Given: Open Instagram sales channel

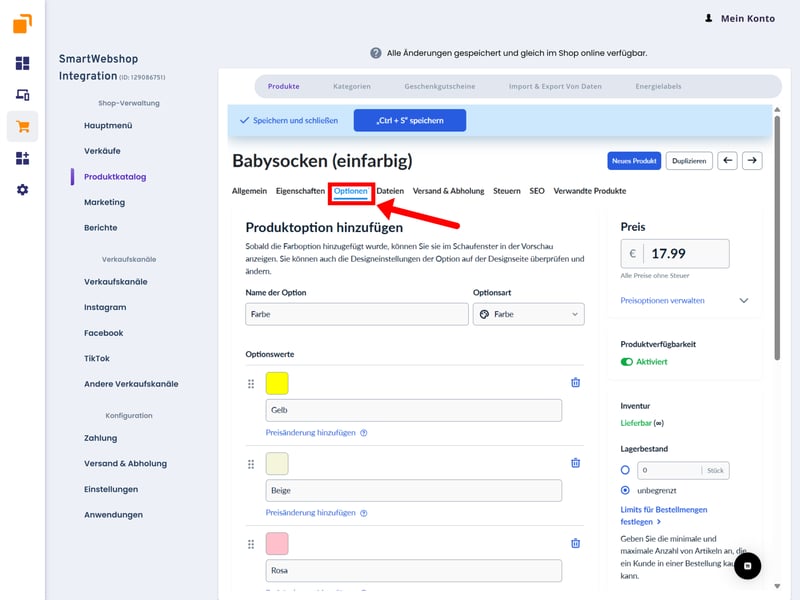Looking at the screenshot, I should tap(105, 307).
